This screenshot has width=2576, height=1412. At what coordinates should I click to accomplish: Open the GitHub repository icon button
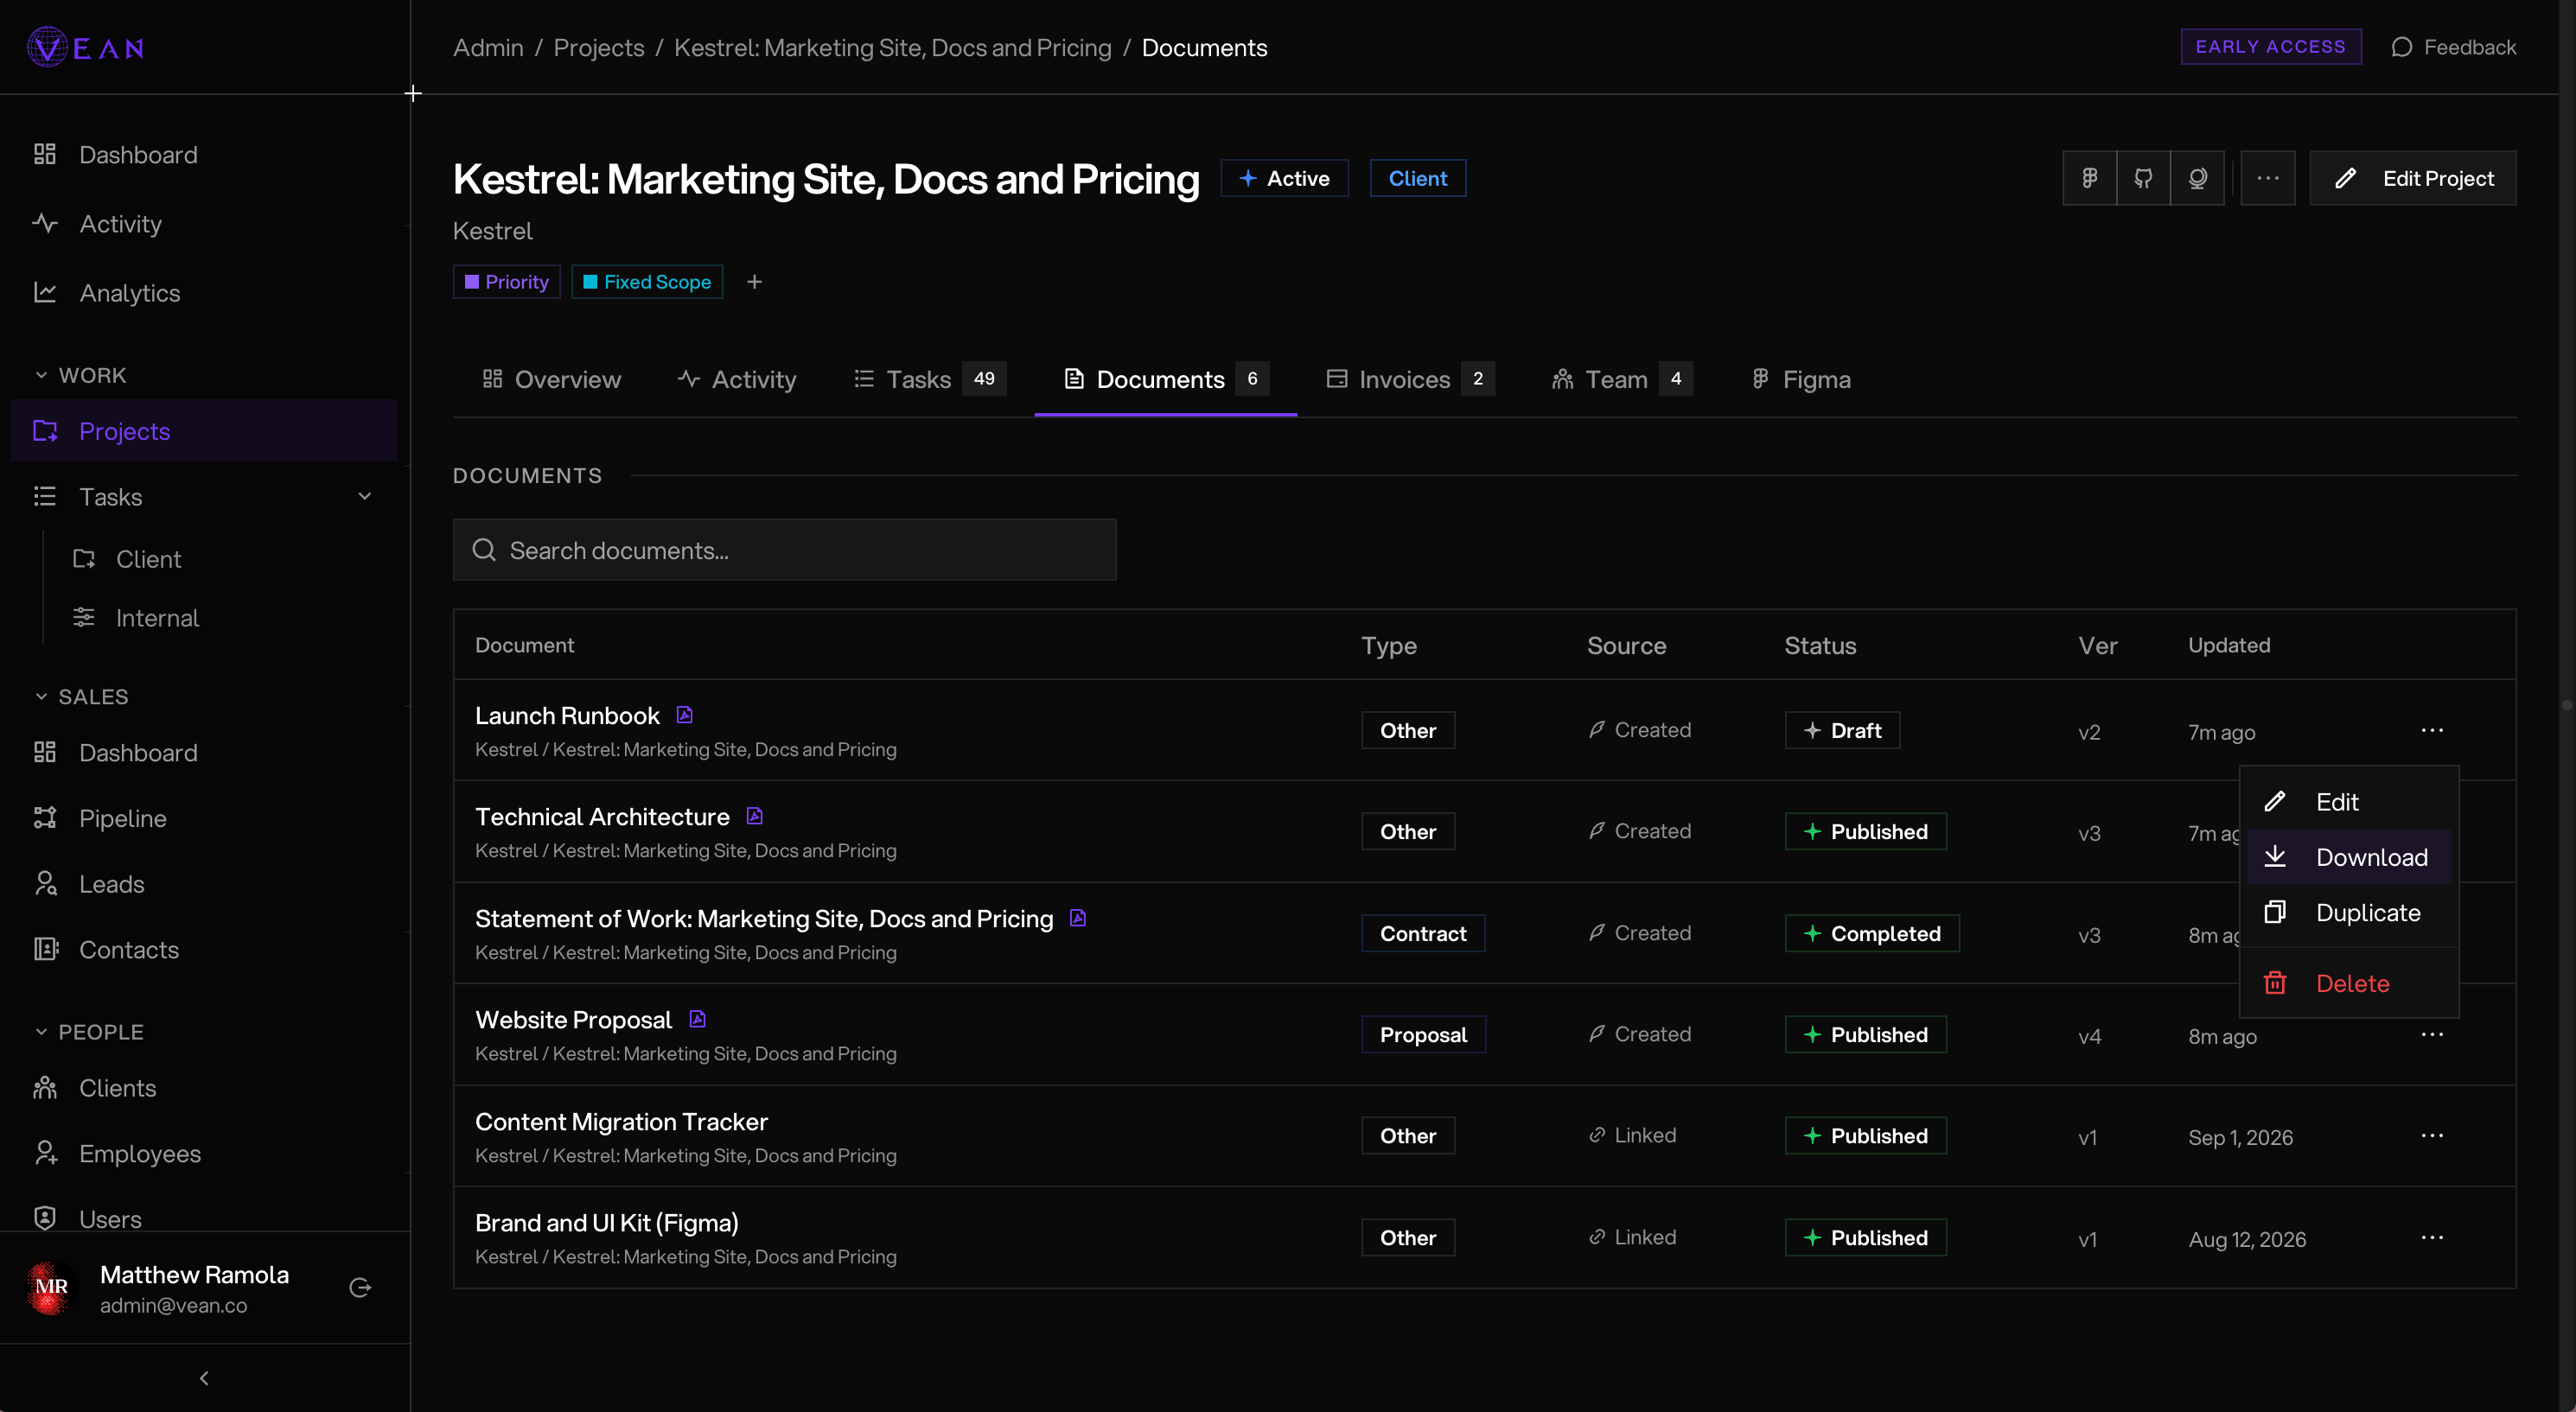coord(2143,178)
